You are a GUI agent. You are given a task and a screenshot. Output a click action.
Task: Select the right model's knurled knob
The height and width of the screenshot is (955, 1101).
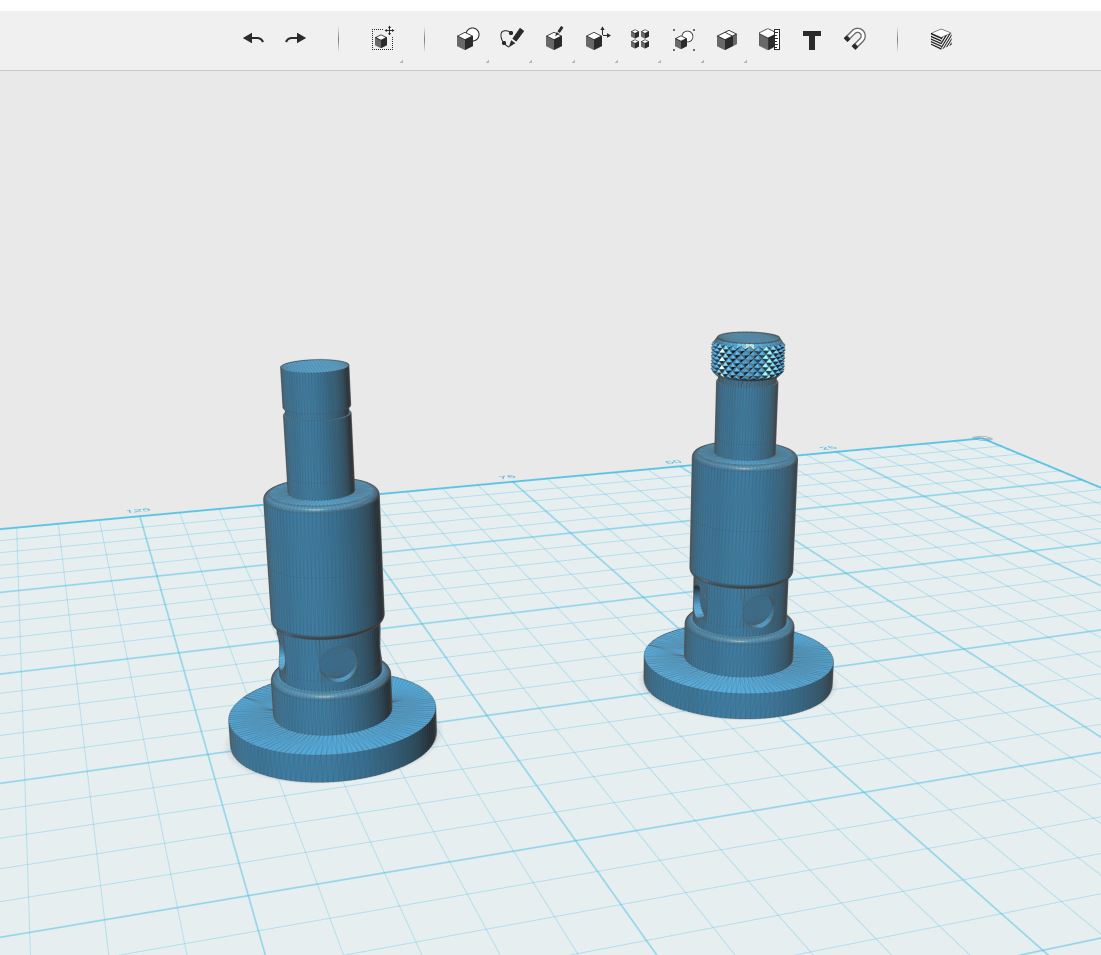point(748,357)
